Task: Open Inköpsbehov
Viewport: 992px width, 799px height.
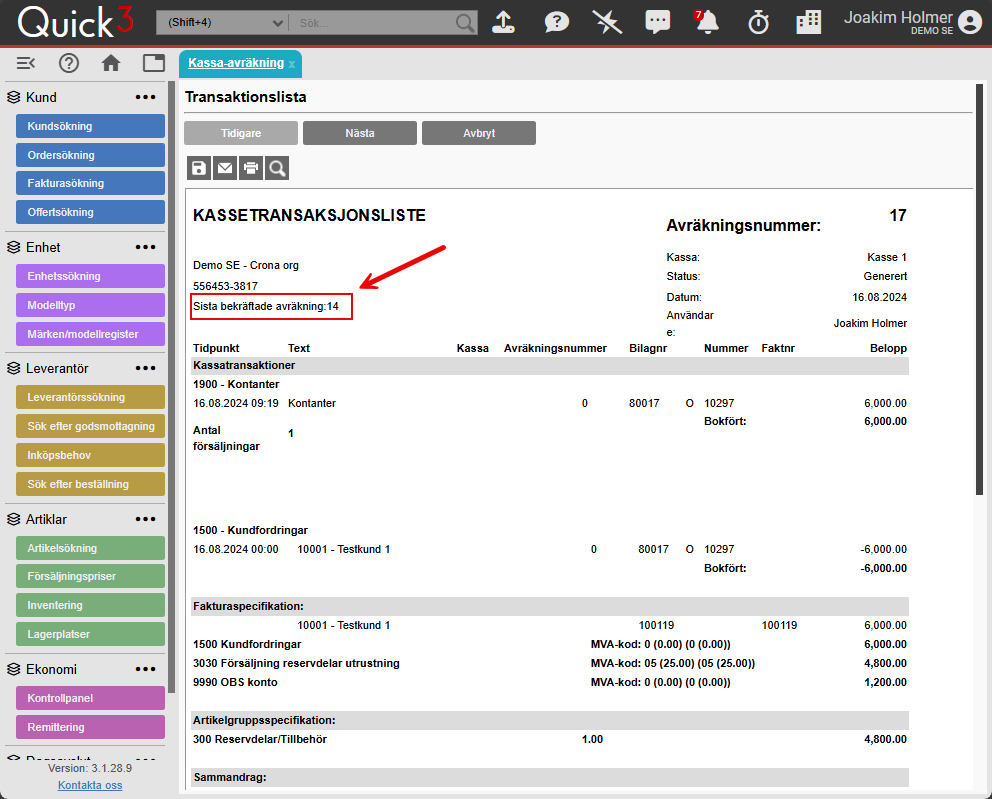Action: click(x=90, y=455)
